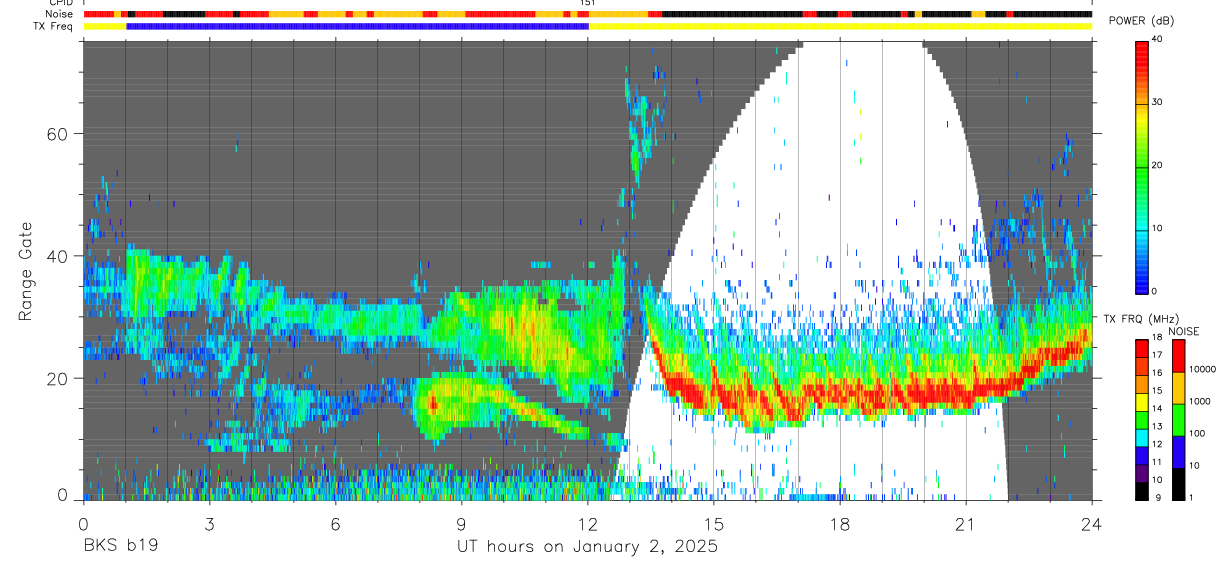Click the '6' tick on the UT hours axis

coord(335,523)
